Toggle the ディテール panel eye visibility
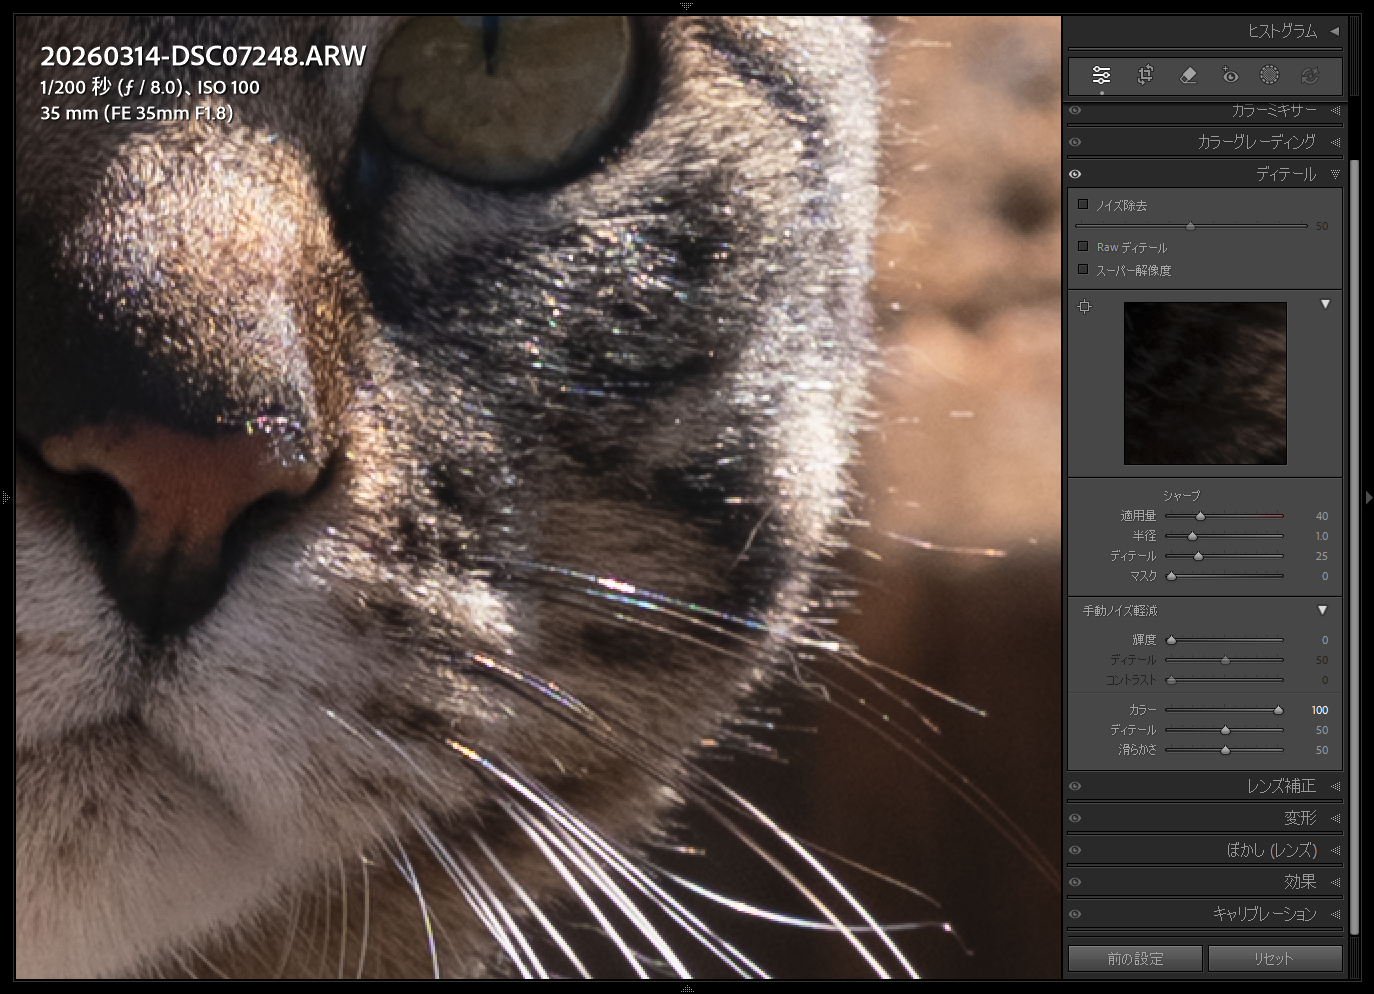This screenshot has height=994, width=1374. tap(1076, 174)
